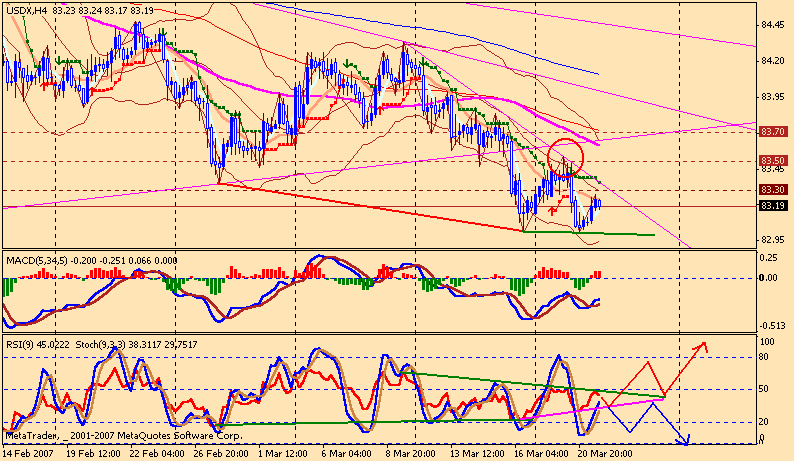Click the 19 Feb 12:00 time label
The width and height of the screenshot is (794, 461).
(93, 453)
